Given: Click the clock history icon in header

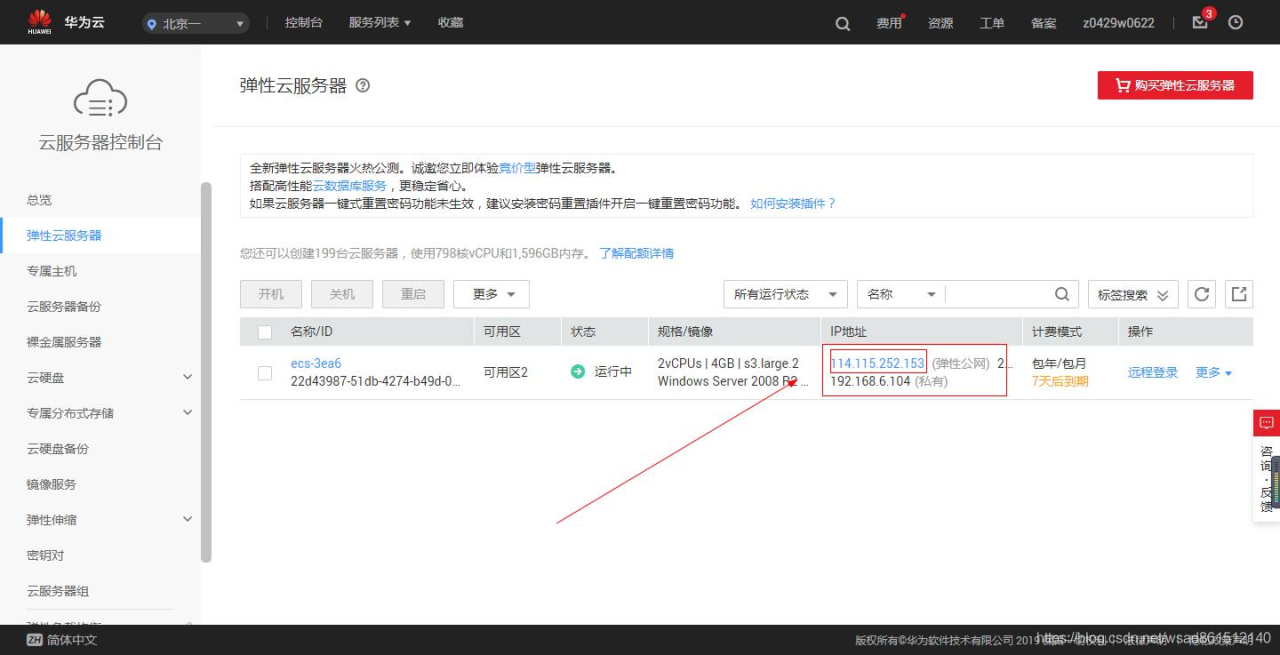Looking at the screenshot, I should click(x=1236, y=22).
